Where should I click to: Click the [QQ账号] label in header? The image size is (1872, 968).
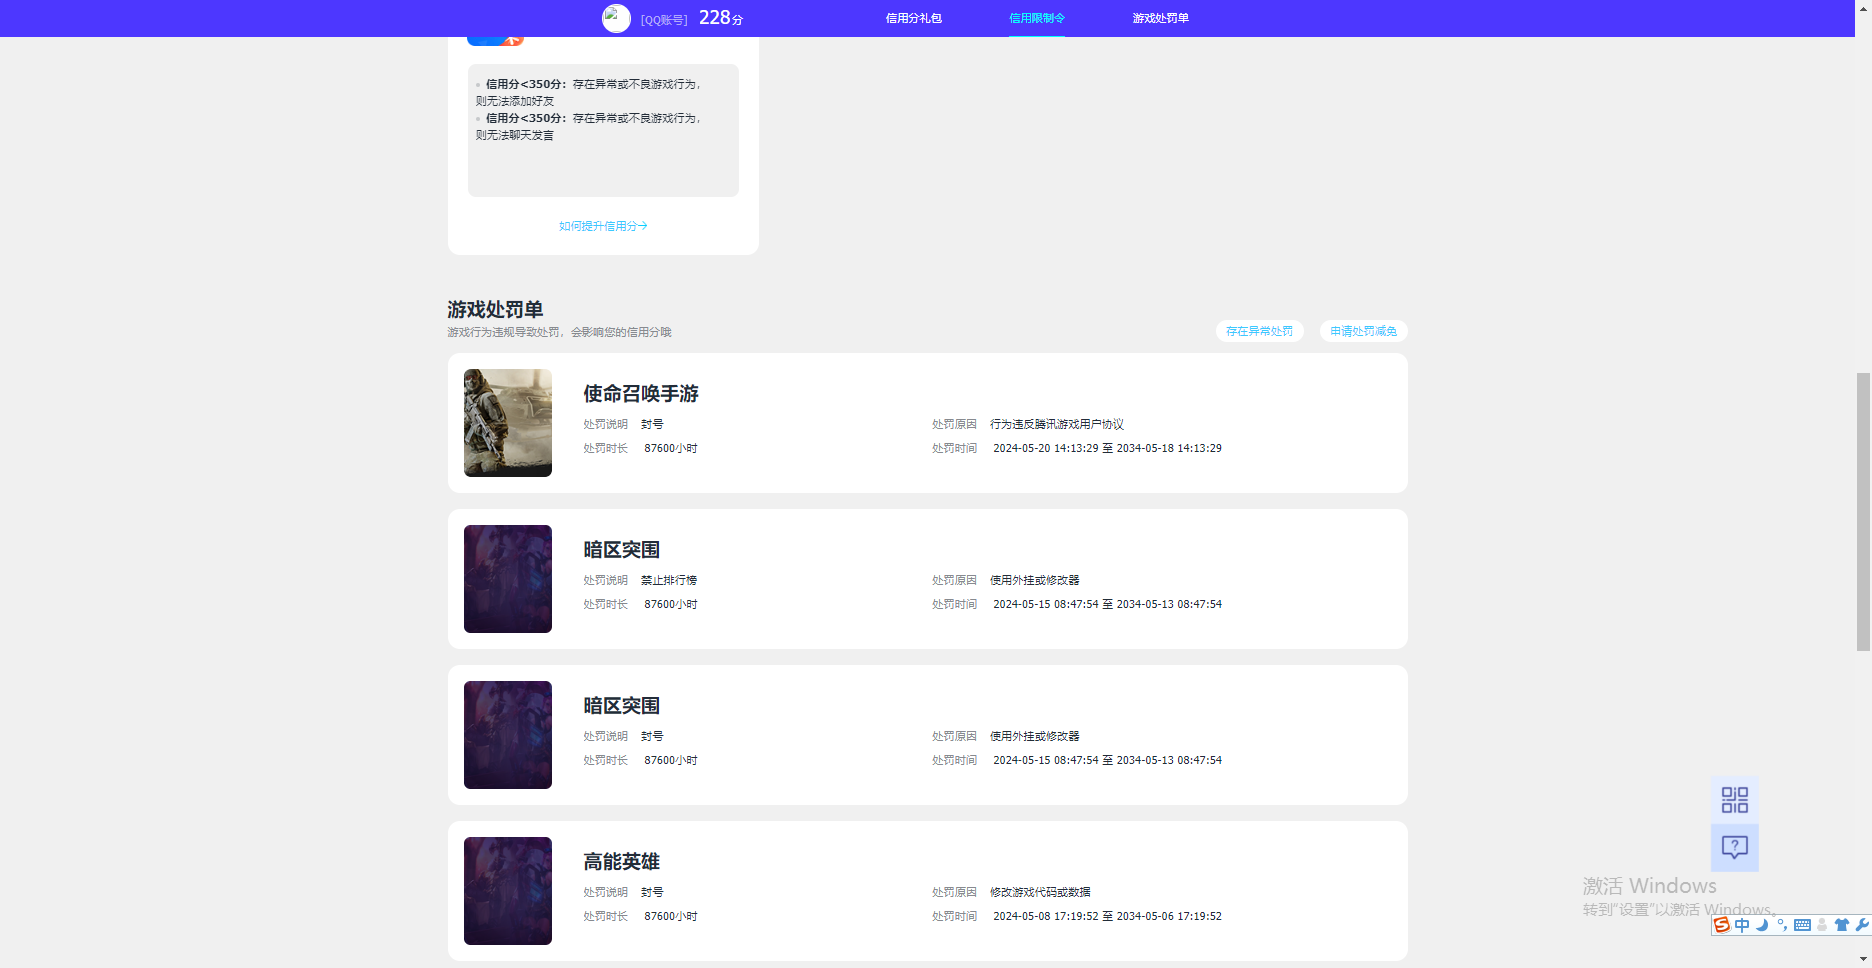click(664, 20)
